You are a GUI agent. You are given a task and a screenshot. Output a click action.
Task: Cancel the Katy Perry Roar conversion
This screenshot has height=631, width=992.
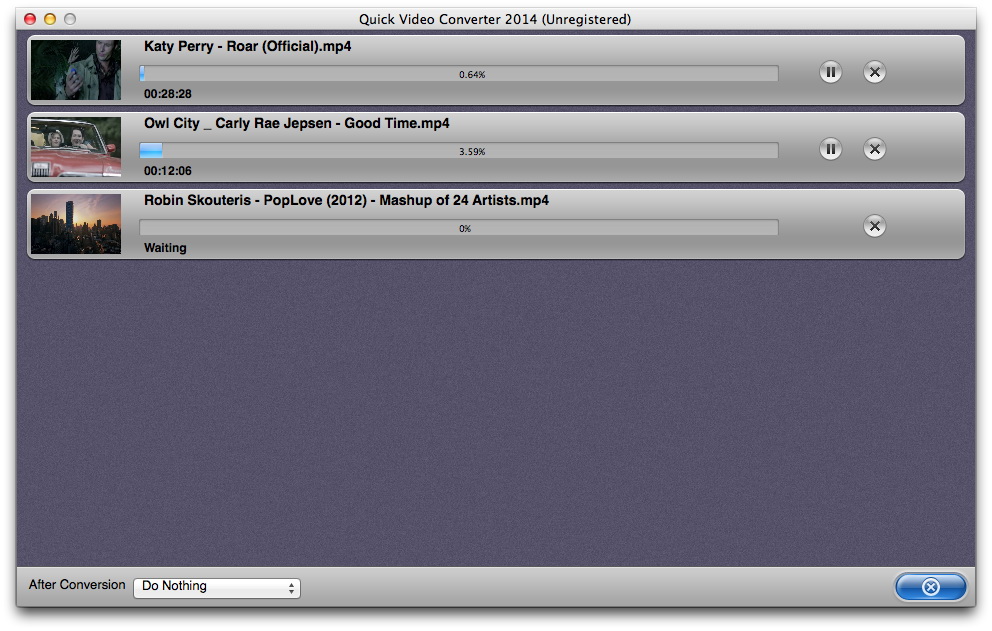[x=874, y=72]
